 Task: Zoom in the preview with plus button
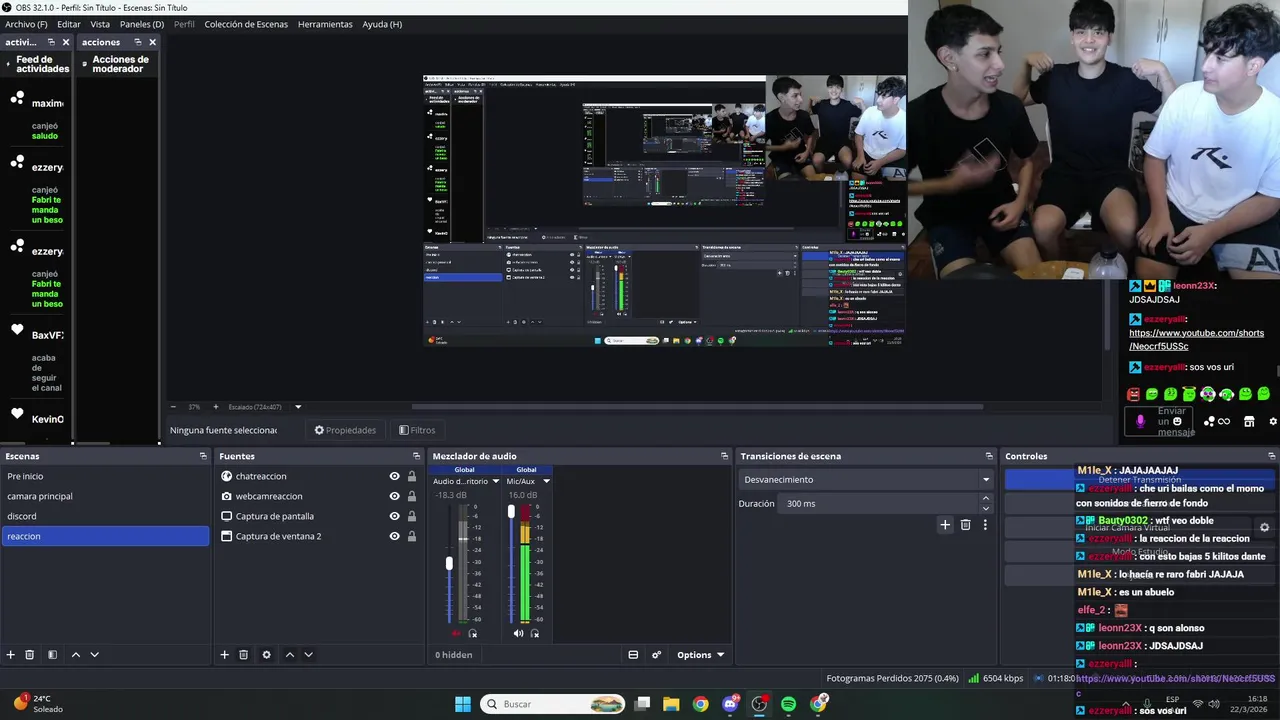pos(215,407)
